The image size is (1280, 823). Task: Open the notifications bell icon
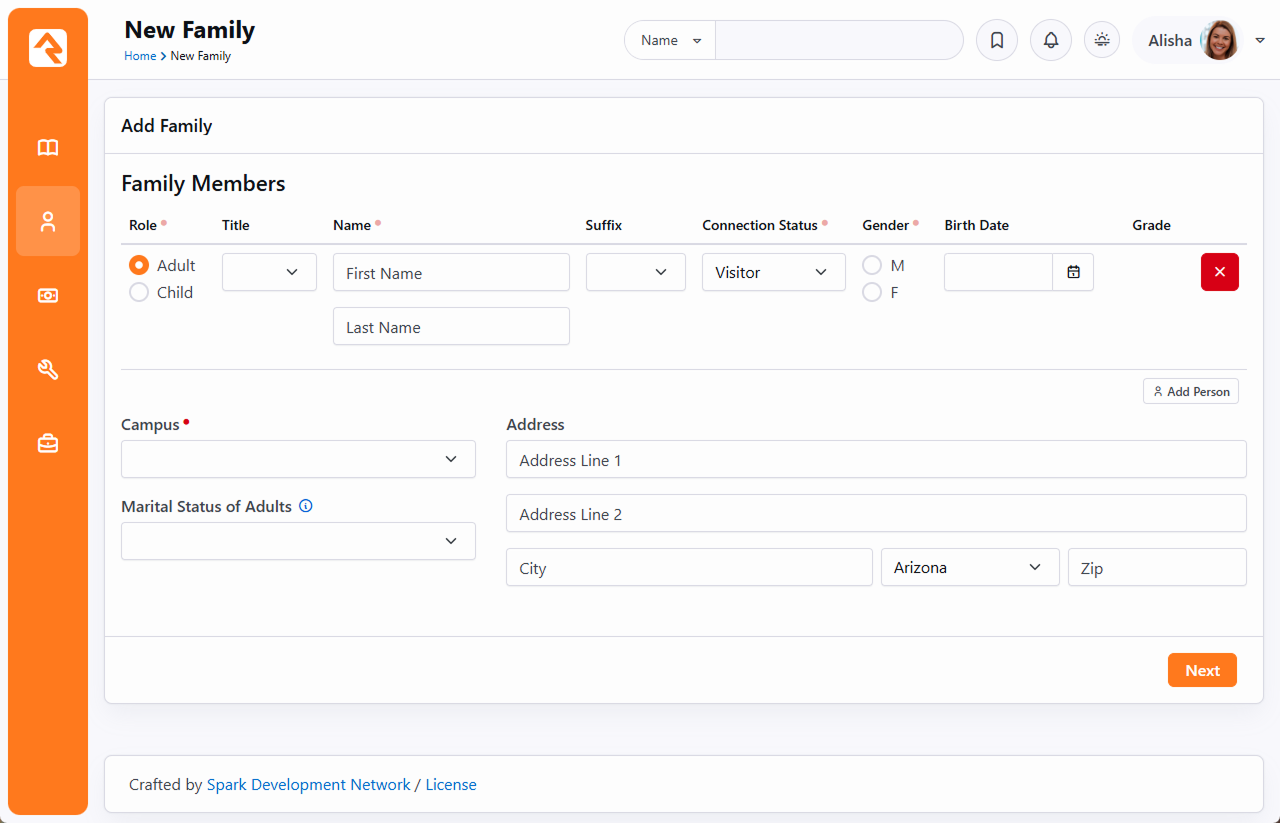1050,41
